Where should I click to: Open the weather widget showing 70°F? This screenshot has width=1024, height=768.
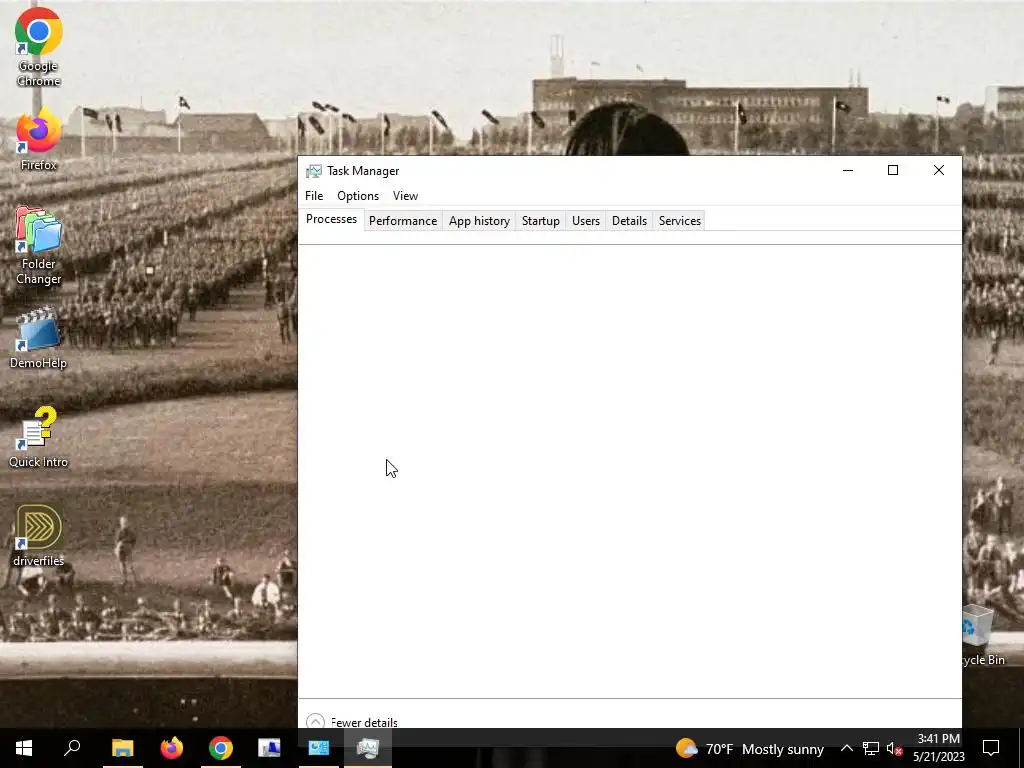(750, 748)
